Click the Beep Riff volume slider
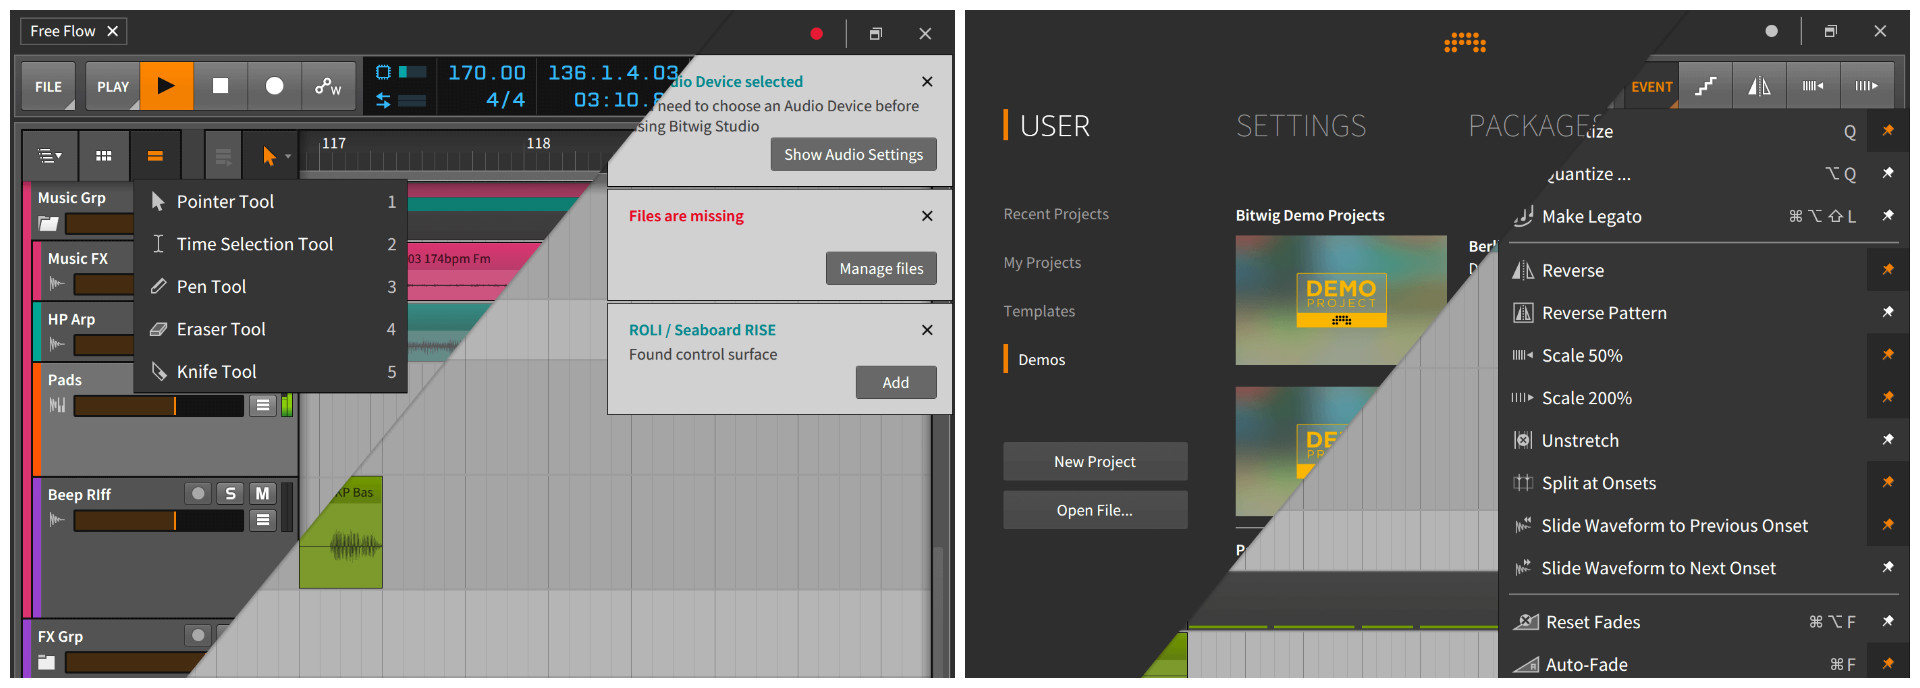Image resolution: width=1920 pixels, height=688 pixels. tap(158, 520)
